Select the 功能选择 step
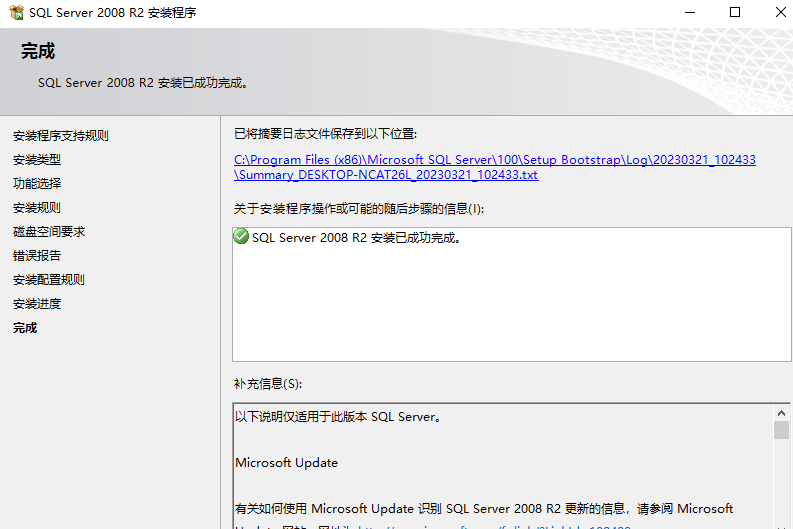The image size is (793, 529). [37, 184]
